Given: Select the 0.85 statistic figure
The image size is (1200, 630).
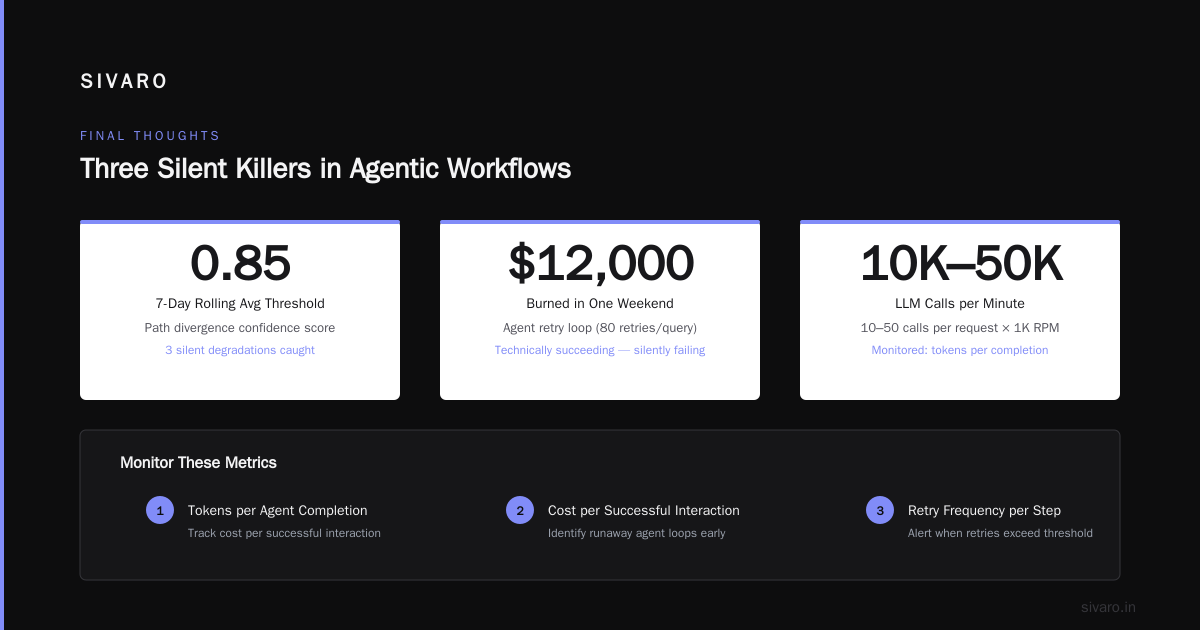Looking at the screenshot, I should pos(240,264).
